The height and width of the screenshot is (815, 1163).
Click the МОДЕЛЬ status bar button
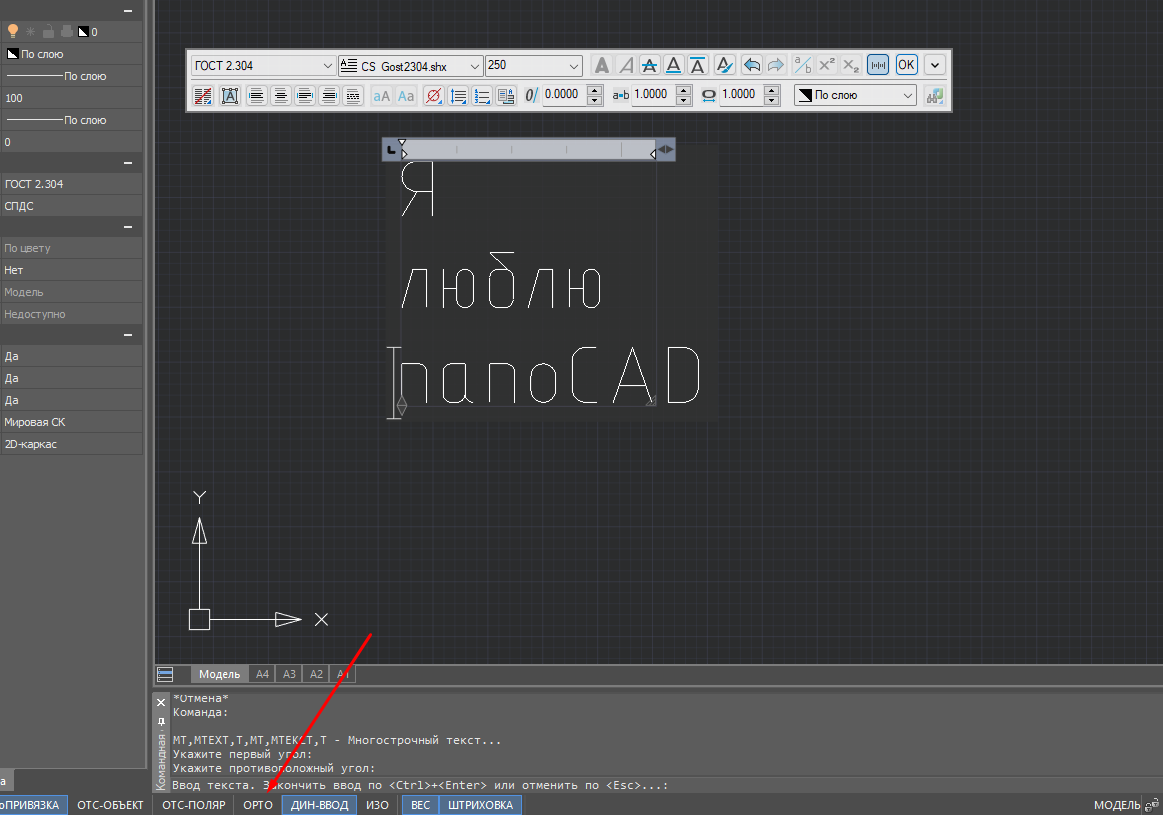point(1117,805)
